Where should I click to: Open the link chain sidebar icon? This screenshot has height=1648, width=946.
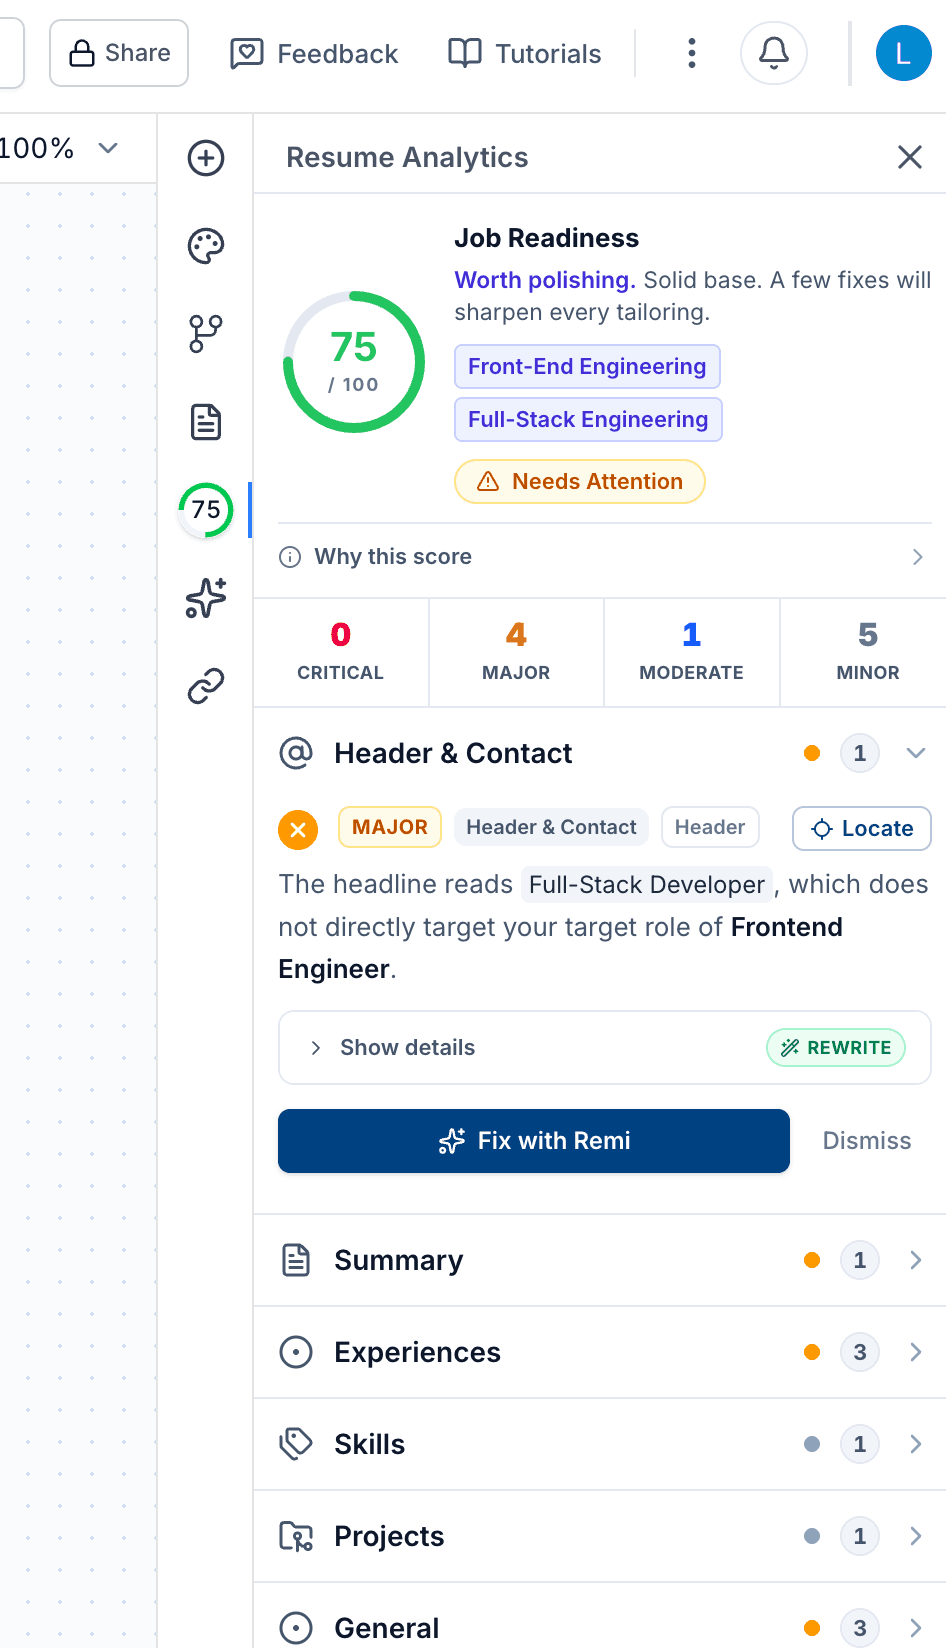[206, 686]
